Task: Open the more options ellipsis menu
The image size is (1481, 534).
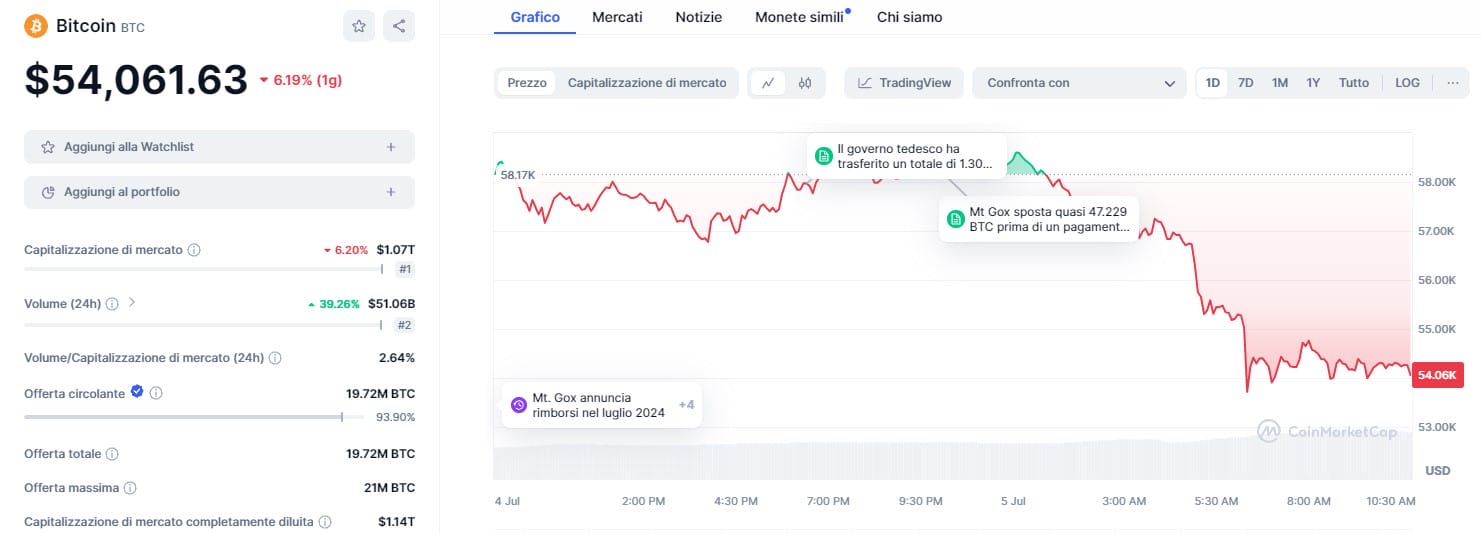Action: [1452, 83]
